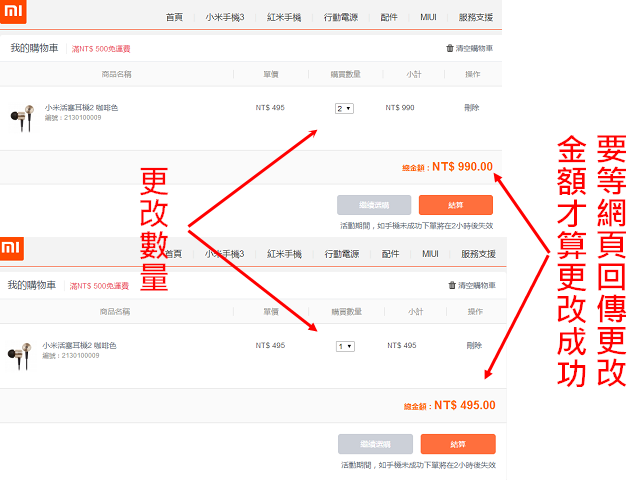
Task: Click the gray continue-shopping button under NT$ 990.00
Action: (374, 205)
